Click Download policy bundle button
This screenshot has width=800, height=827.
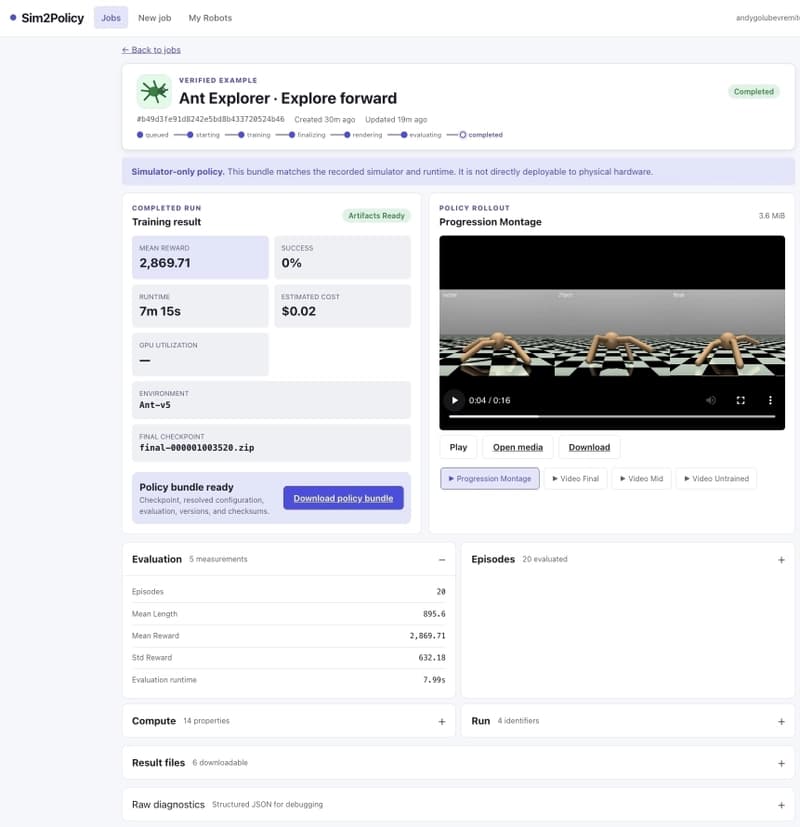343,498
